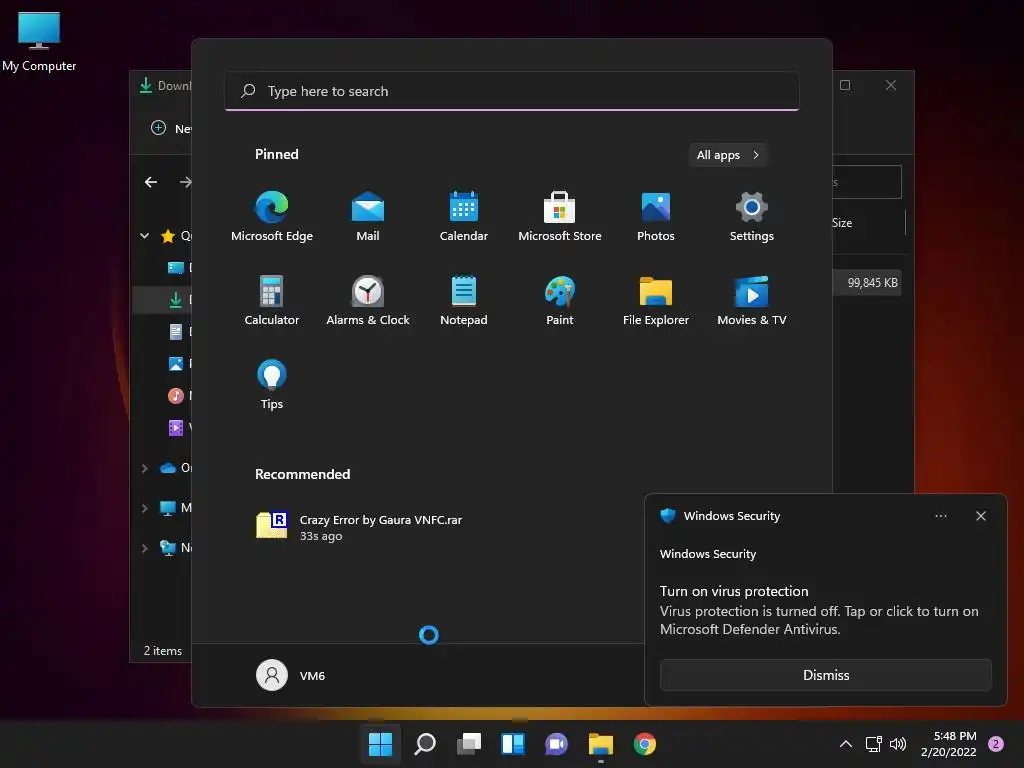Viewport: 1024px width, 768px height.
Task: Click the Start button on taskbar
Action: click(380, 744)
